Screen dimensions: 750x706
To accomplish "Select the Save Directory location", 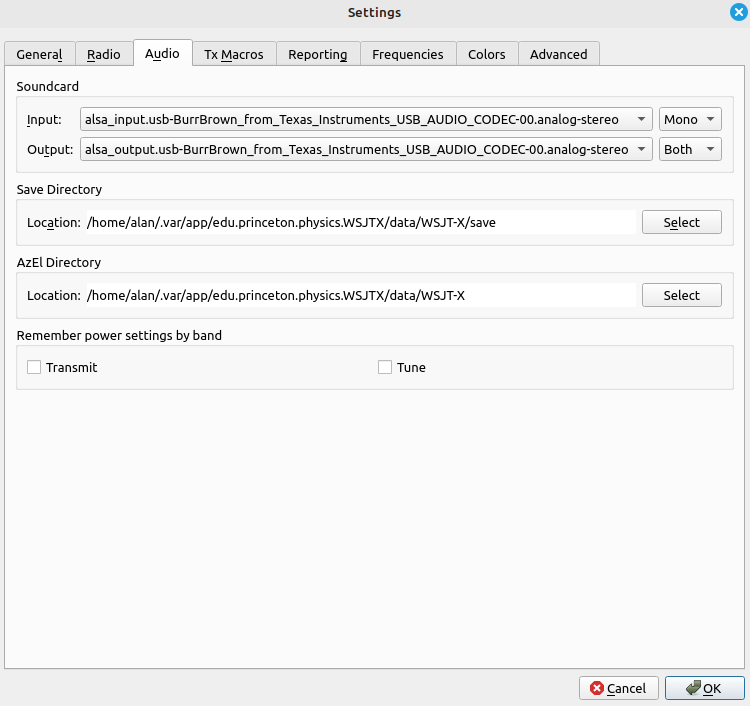I will (x=681, y=222).
